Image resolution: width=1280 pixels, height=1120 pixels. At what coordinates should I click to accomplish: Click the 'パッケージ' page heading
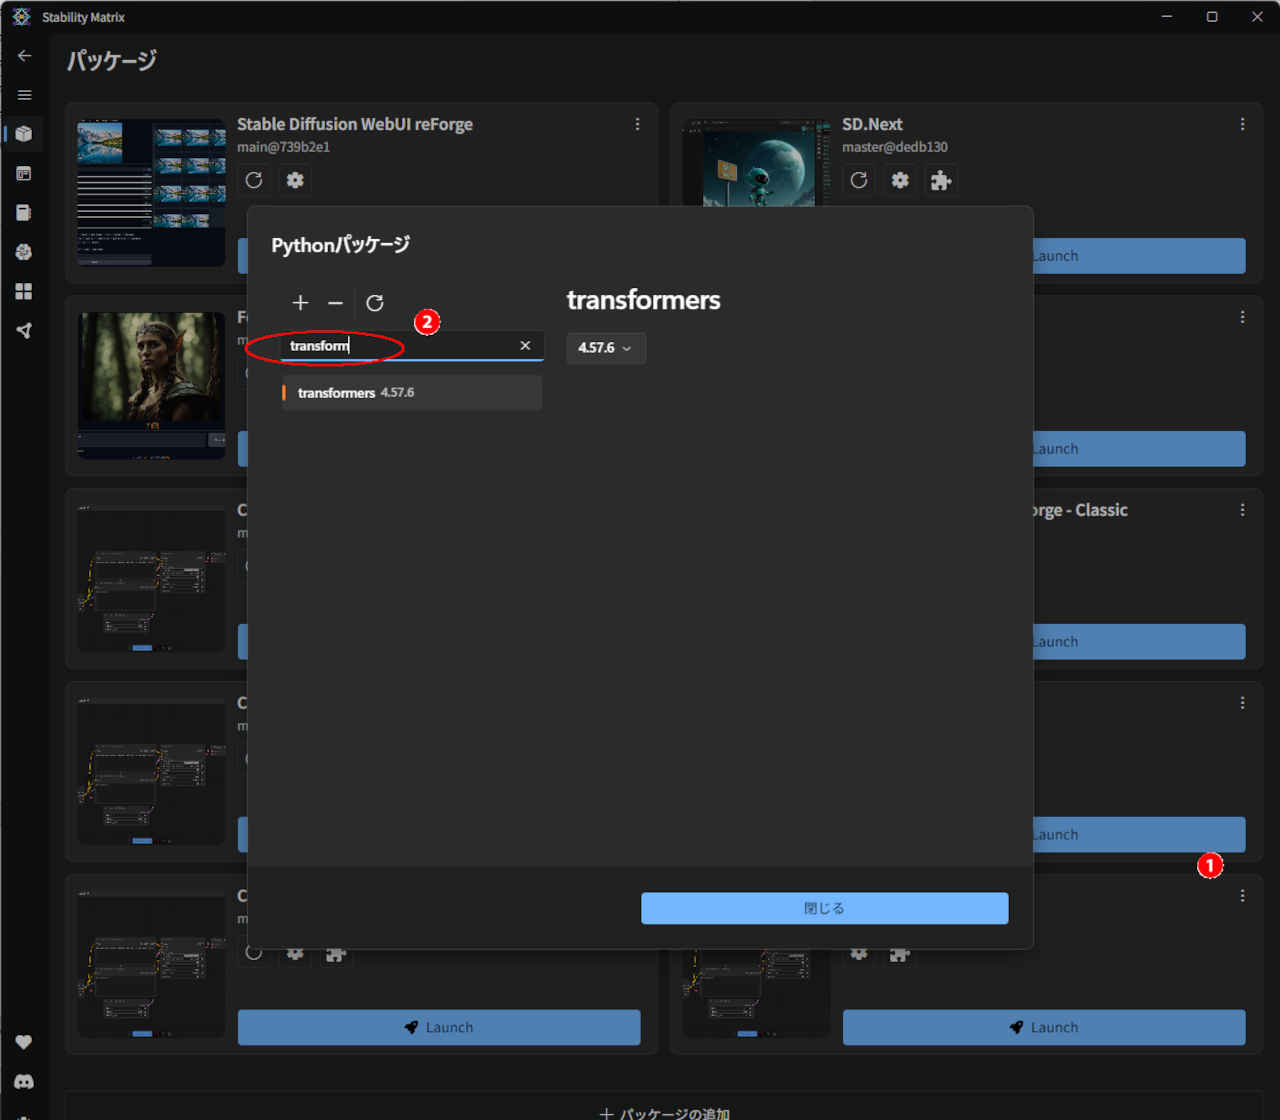point(112,60)
